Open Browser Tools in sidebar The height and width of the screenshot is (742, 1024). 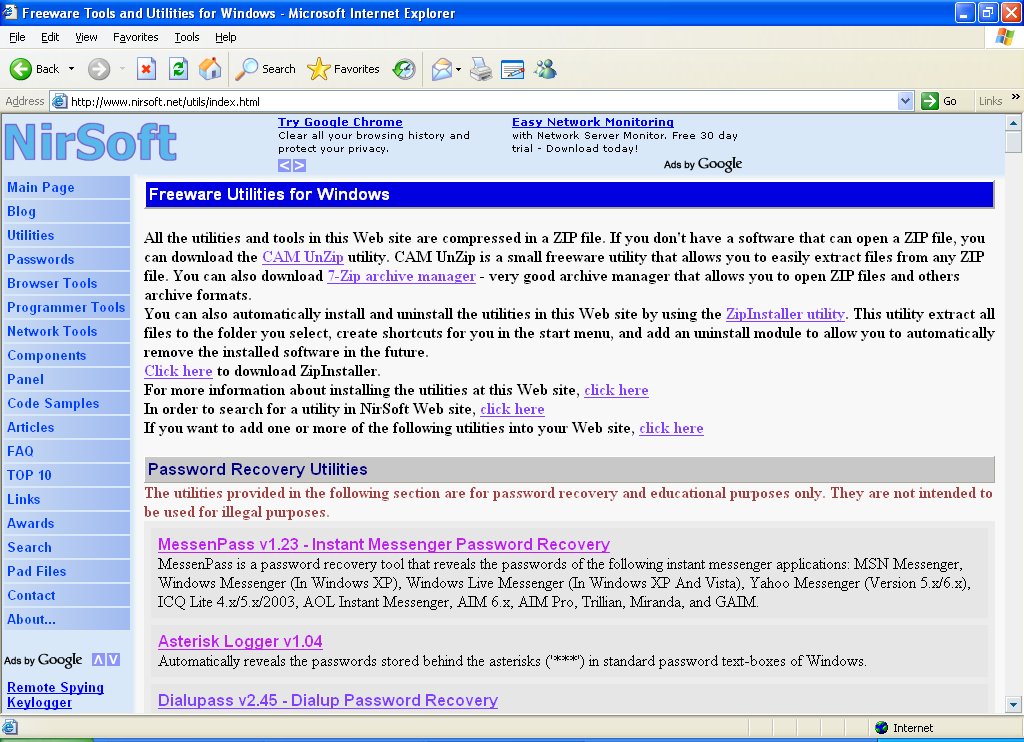coord(67,283)
